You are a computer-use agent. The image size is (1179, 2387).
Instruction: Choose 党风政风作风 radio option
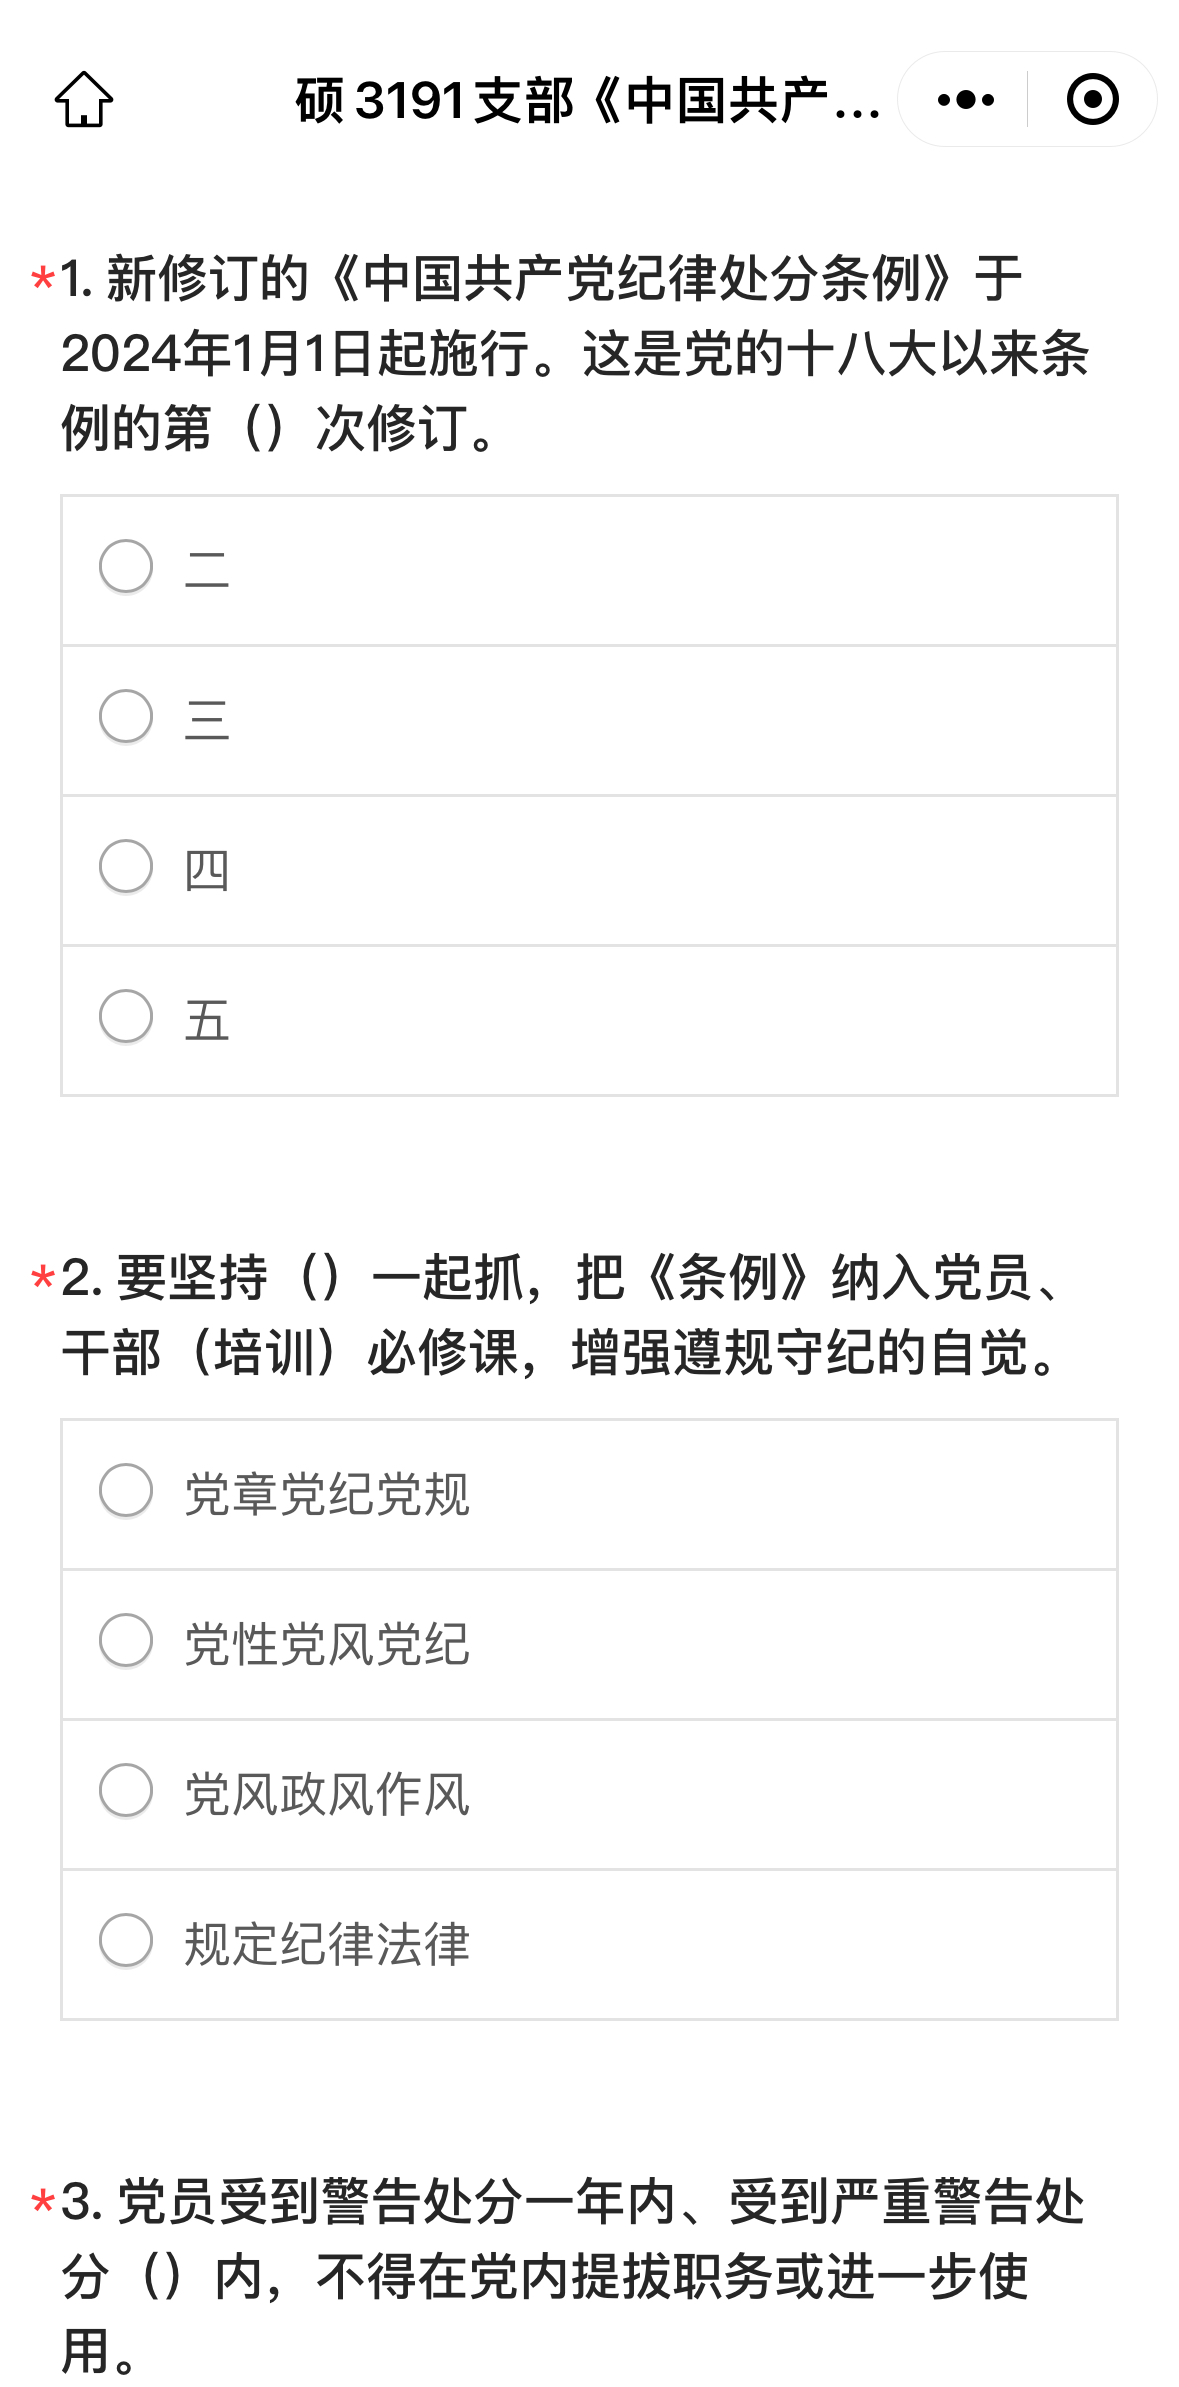[x=126, y=1791]
